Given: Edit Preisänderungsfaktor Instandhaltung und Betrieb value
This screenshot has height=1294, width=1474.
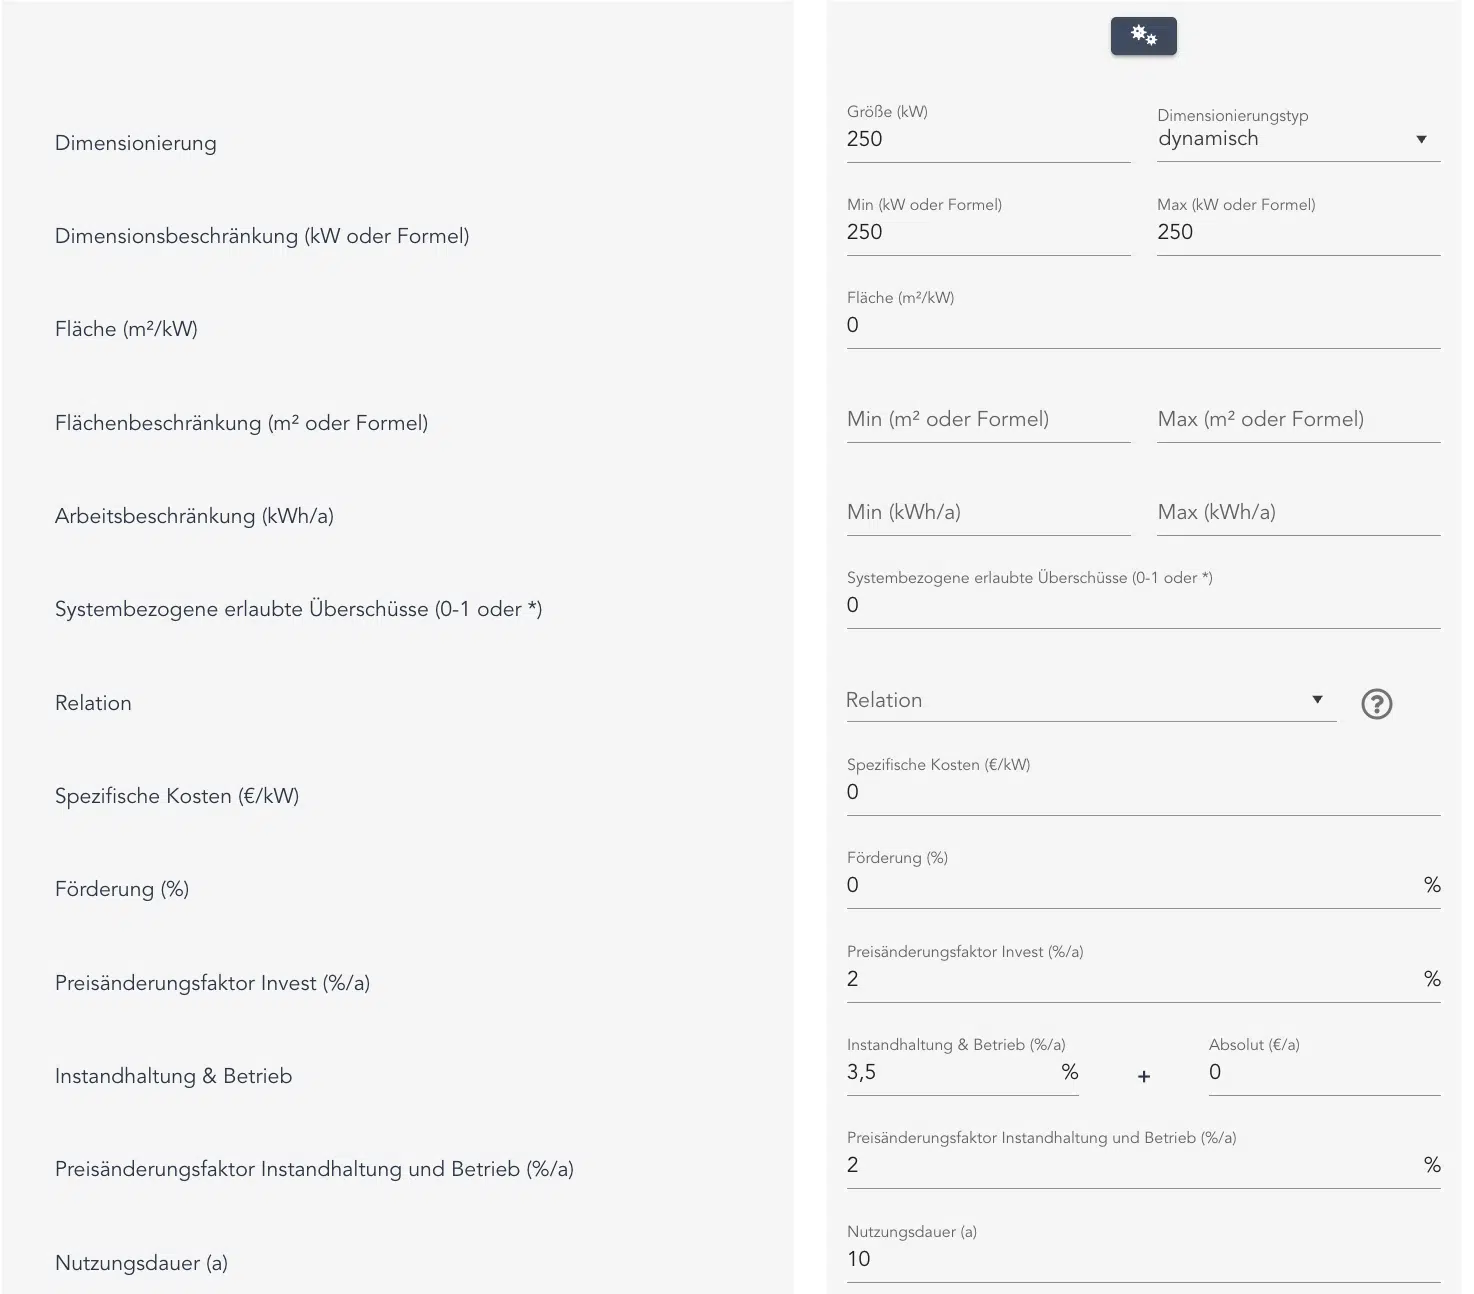Looking at the screenshot, I should coord(1130,1165).
